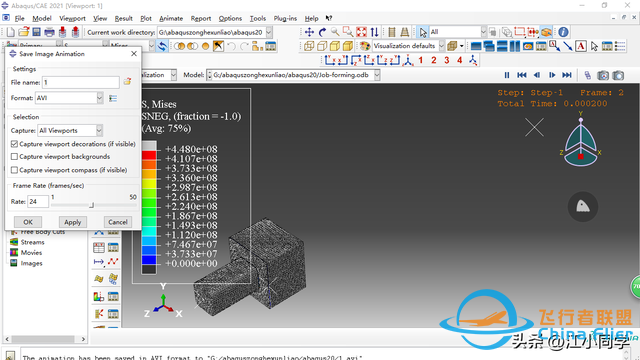Viewport: 640px width, 360px height.
Task: Enable Capture viewport backgrounds
Action: 15,157
